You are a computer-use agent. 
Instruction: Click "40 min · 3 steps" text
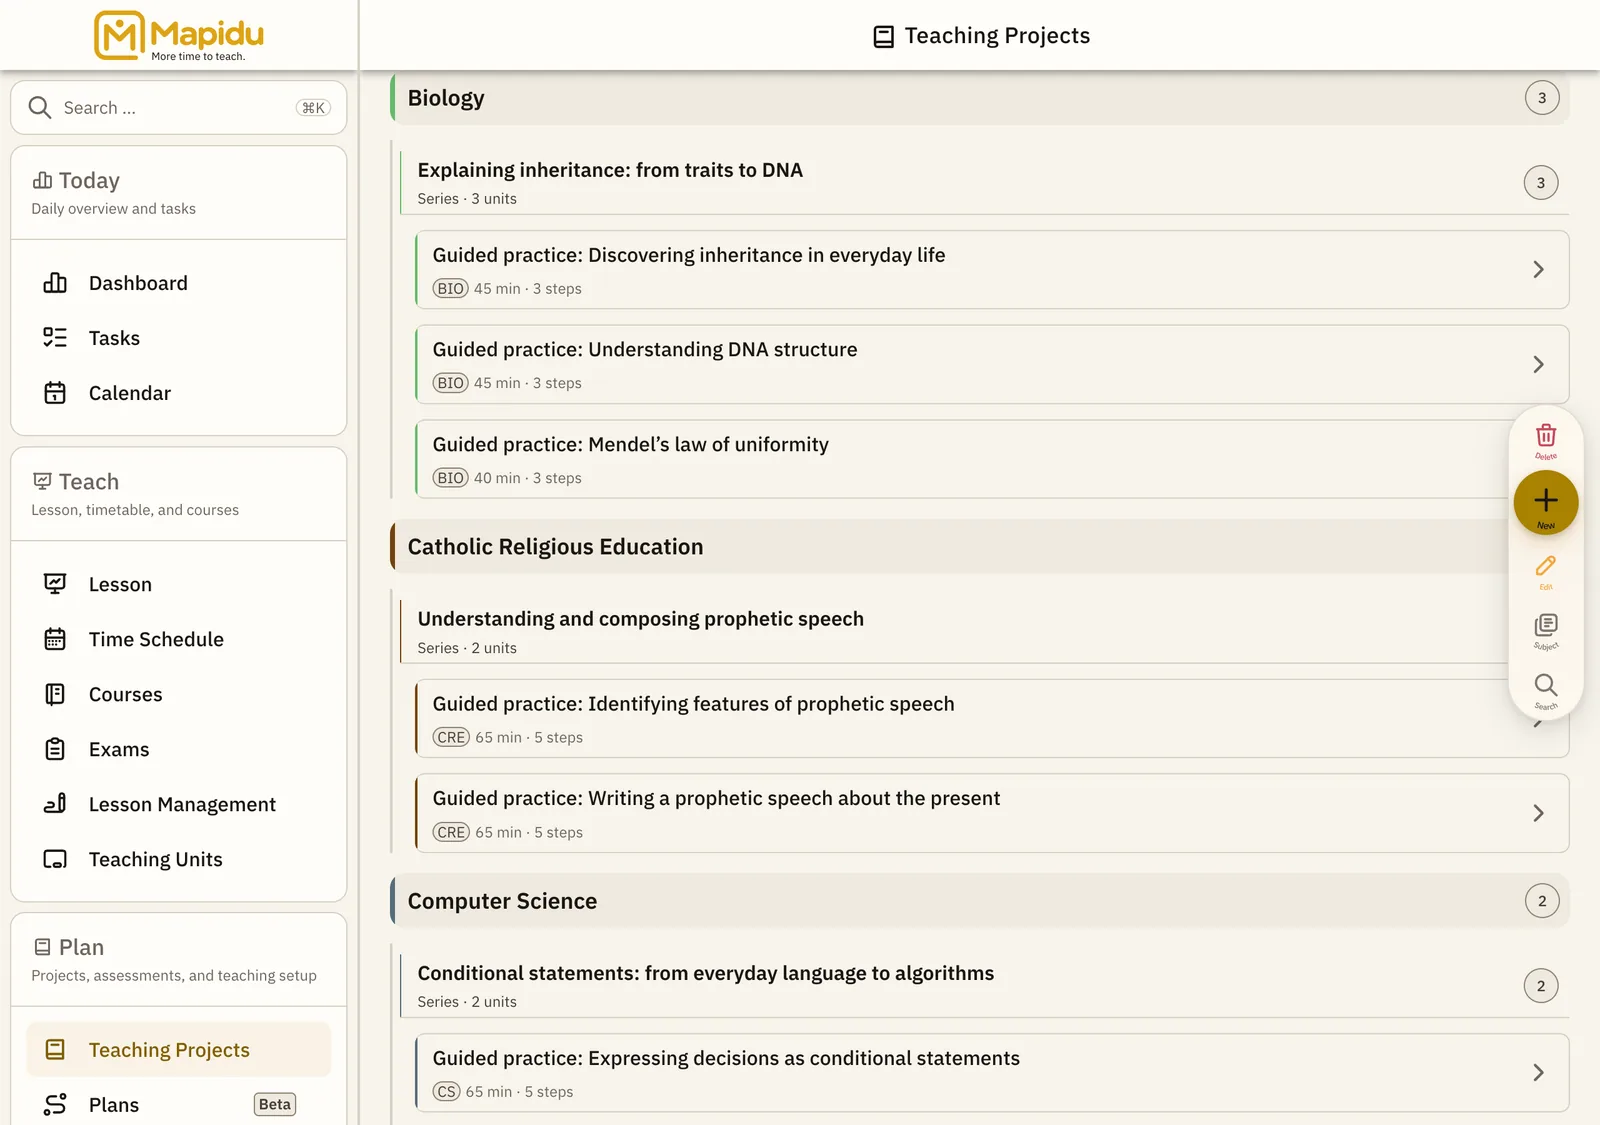pos(528,479)
